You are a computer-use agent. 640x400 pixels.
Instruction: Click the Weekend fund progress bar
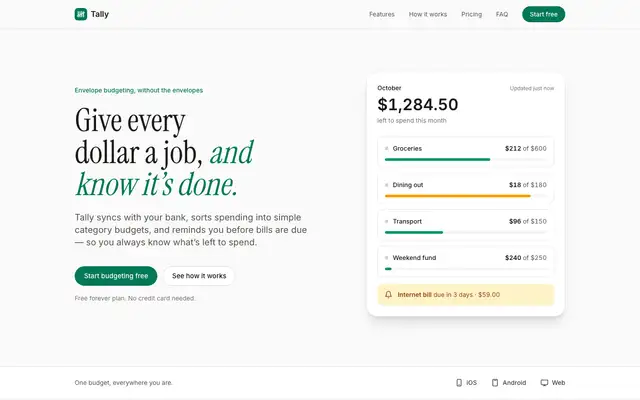tap(465, 269)
